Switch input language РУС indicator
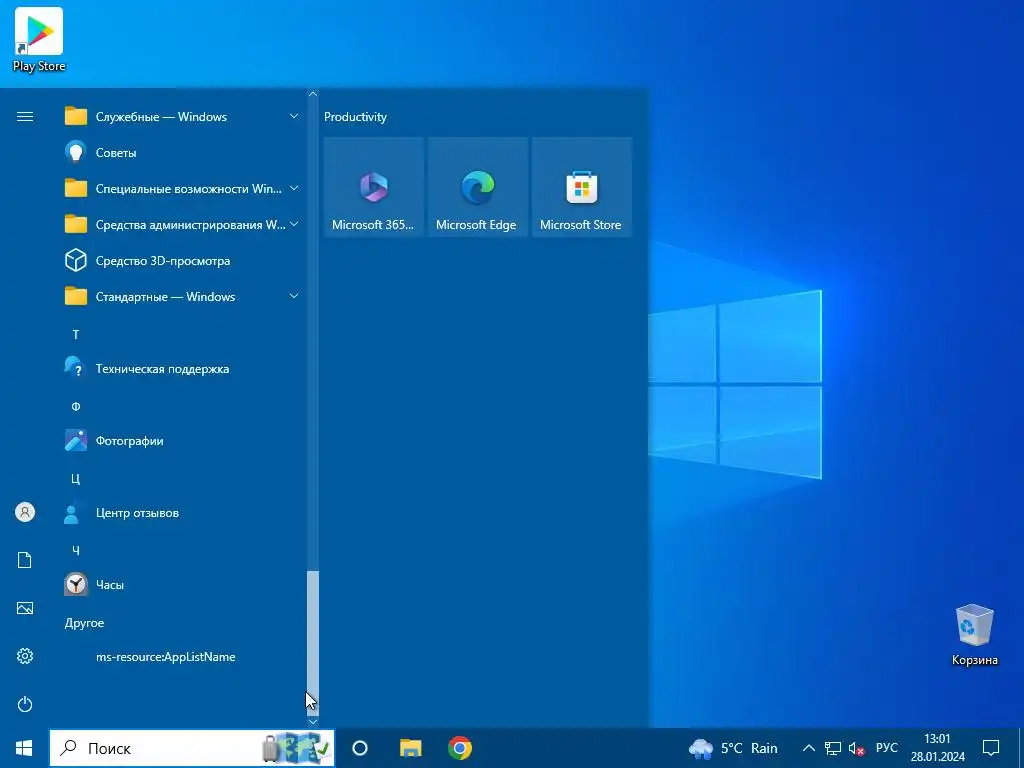 pos(886,748)
